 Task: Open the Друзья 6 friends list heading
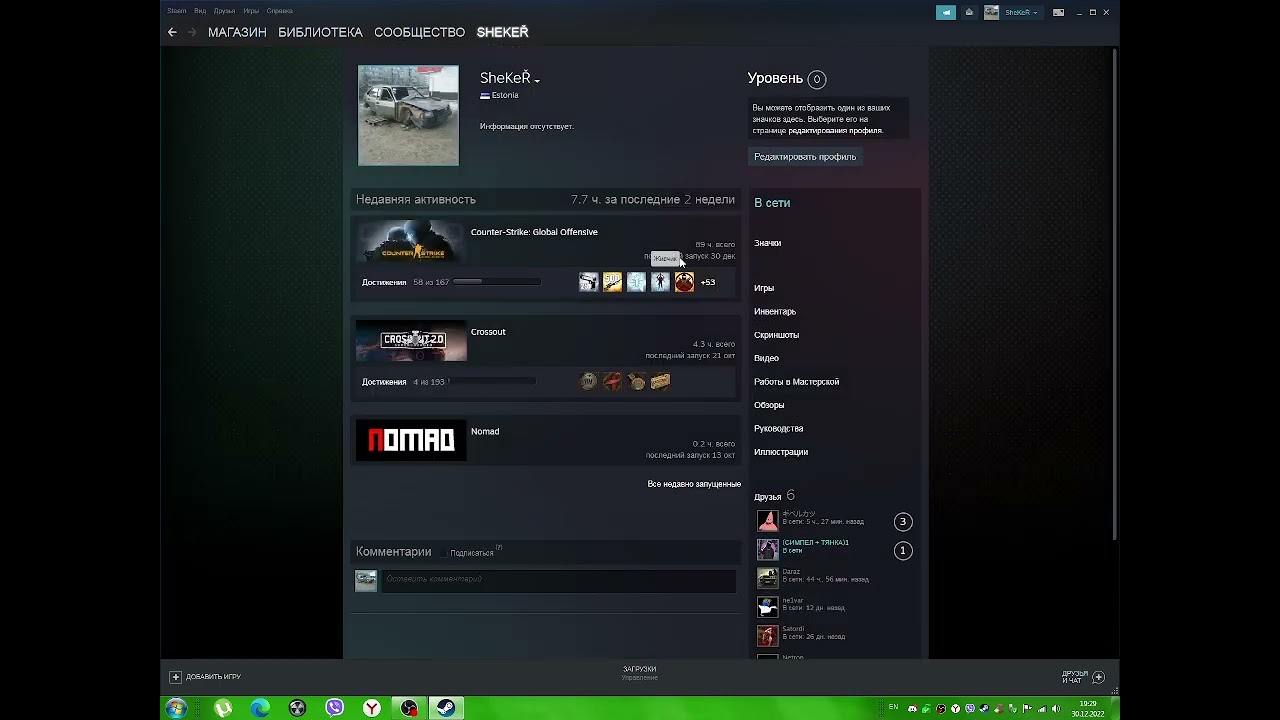[x=774, y=496]
